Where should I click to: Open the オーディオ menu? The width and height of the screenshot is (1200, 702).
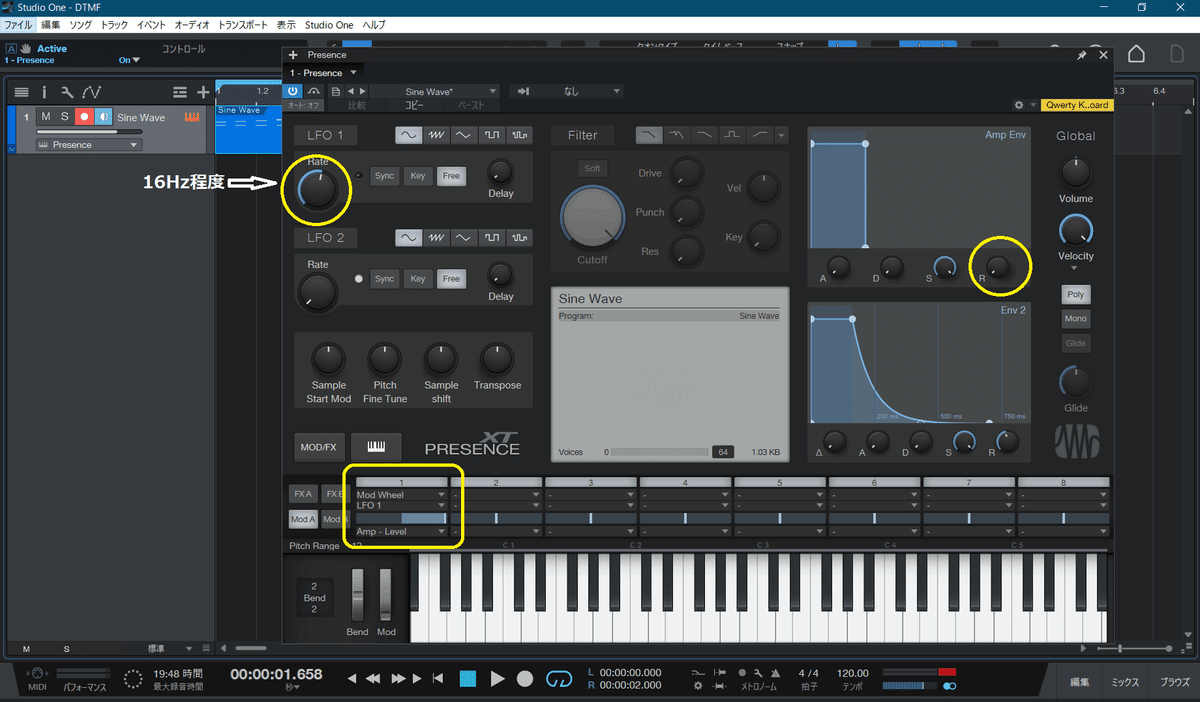[x=192, y=24]
